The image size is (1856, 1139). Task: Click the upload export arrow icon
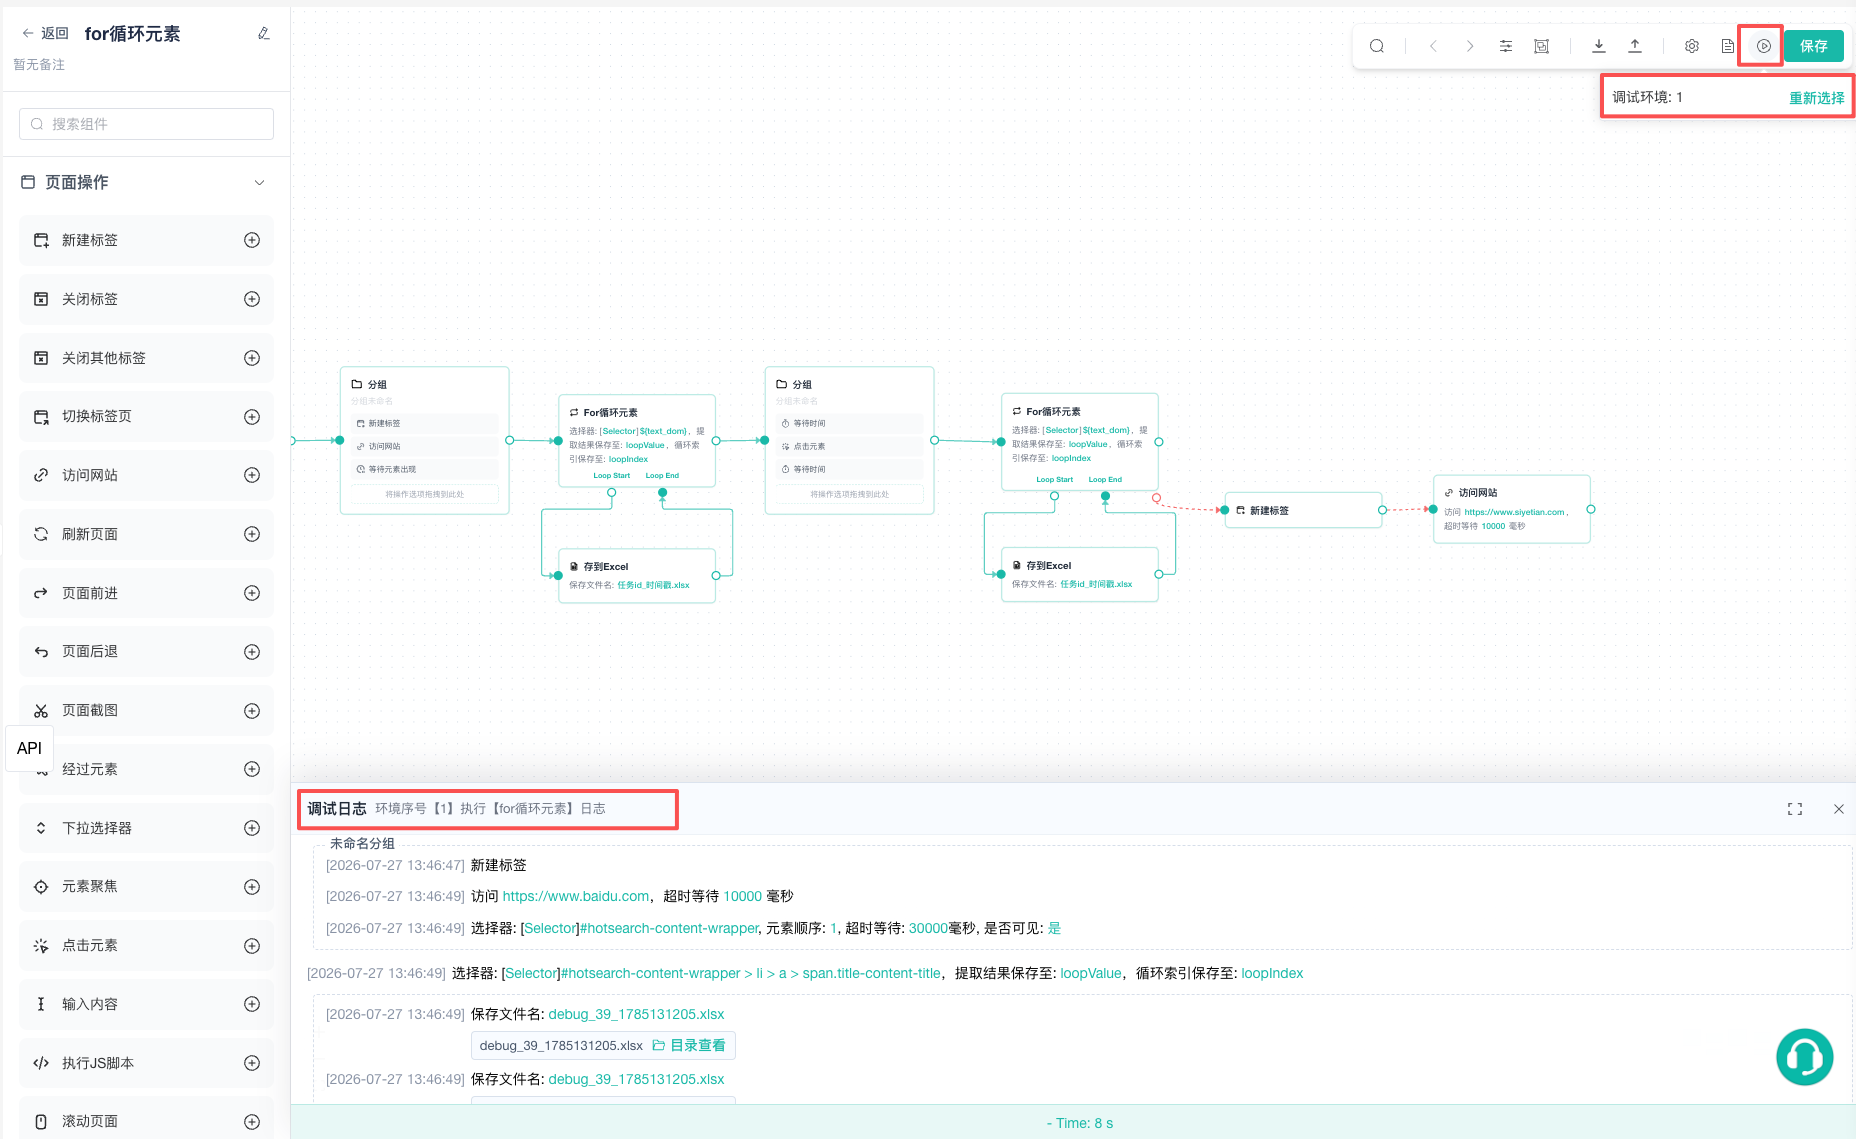1635,46
